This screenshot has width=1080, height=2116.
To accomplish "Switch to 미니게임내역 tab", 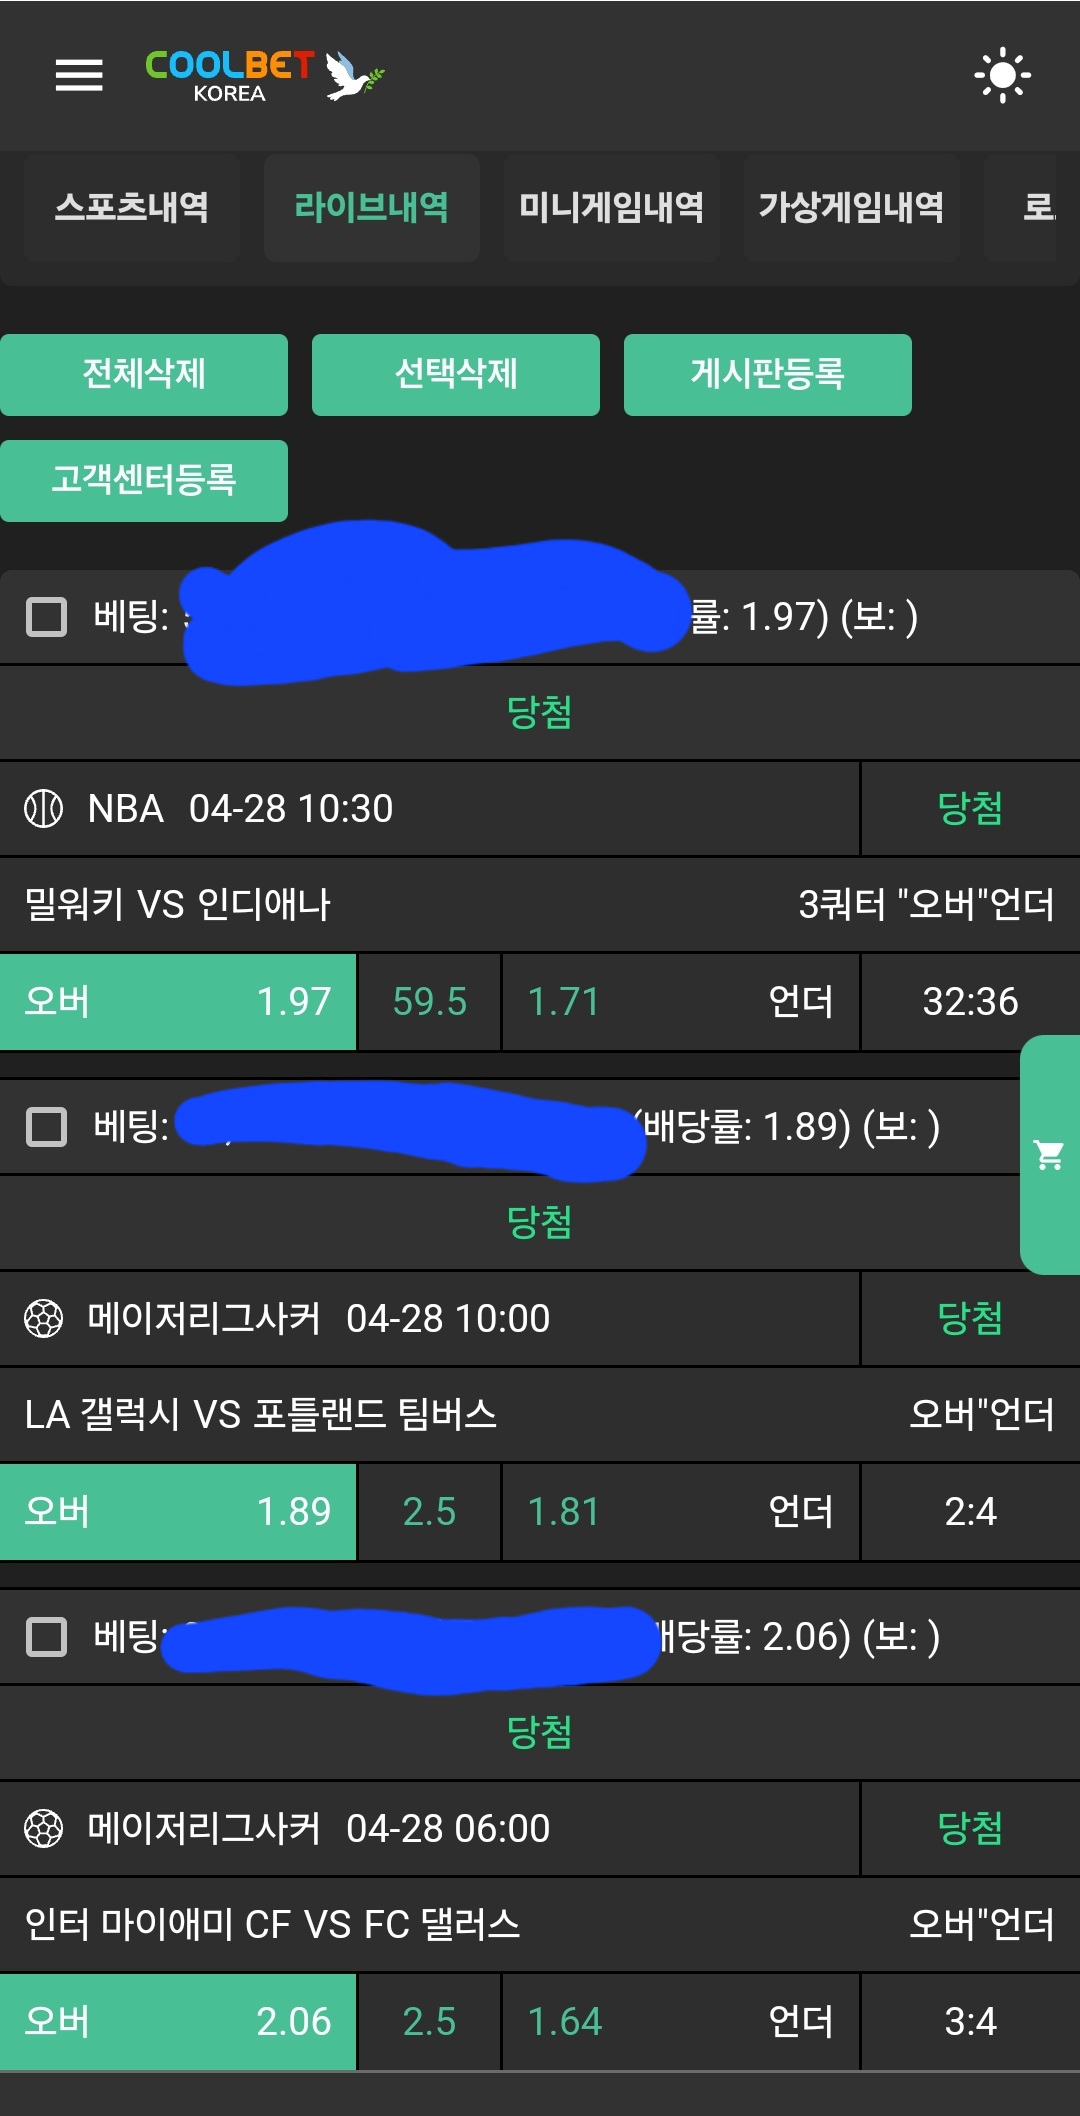I will coord(611,207).
